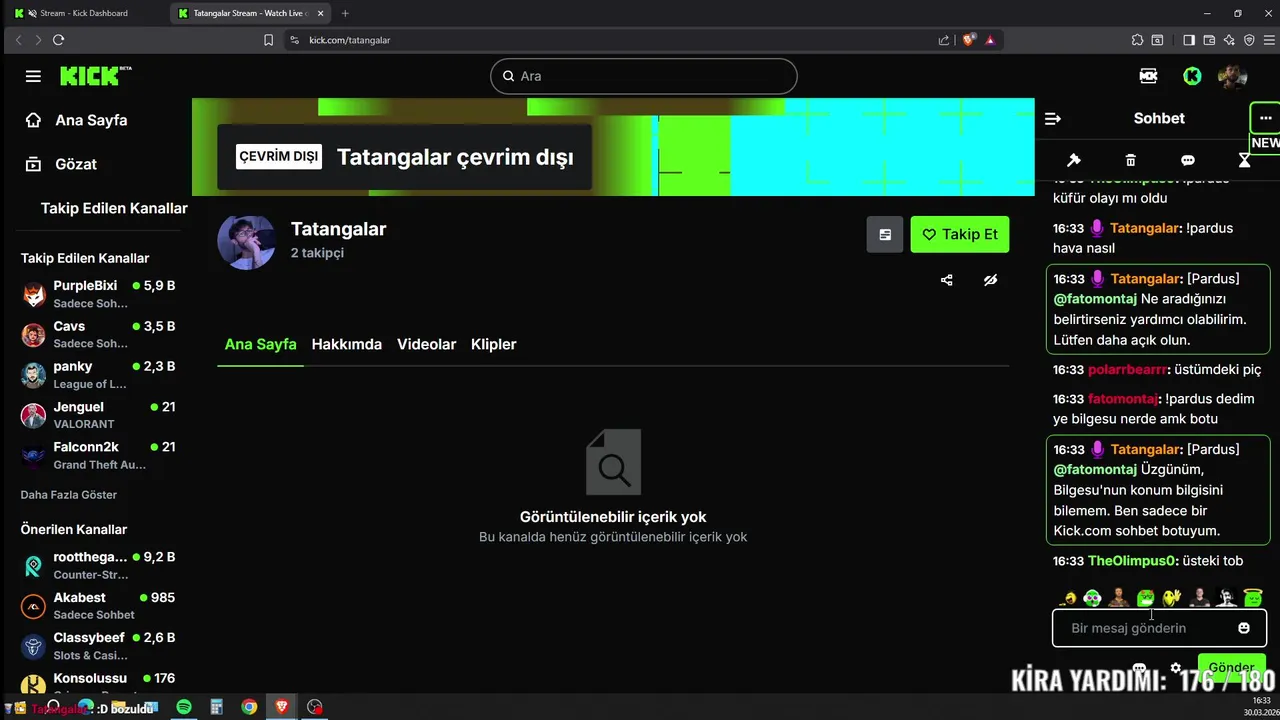
Task: Click the Ara search field
Action: tap(644, 76)
